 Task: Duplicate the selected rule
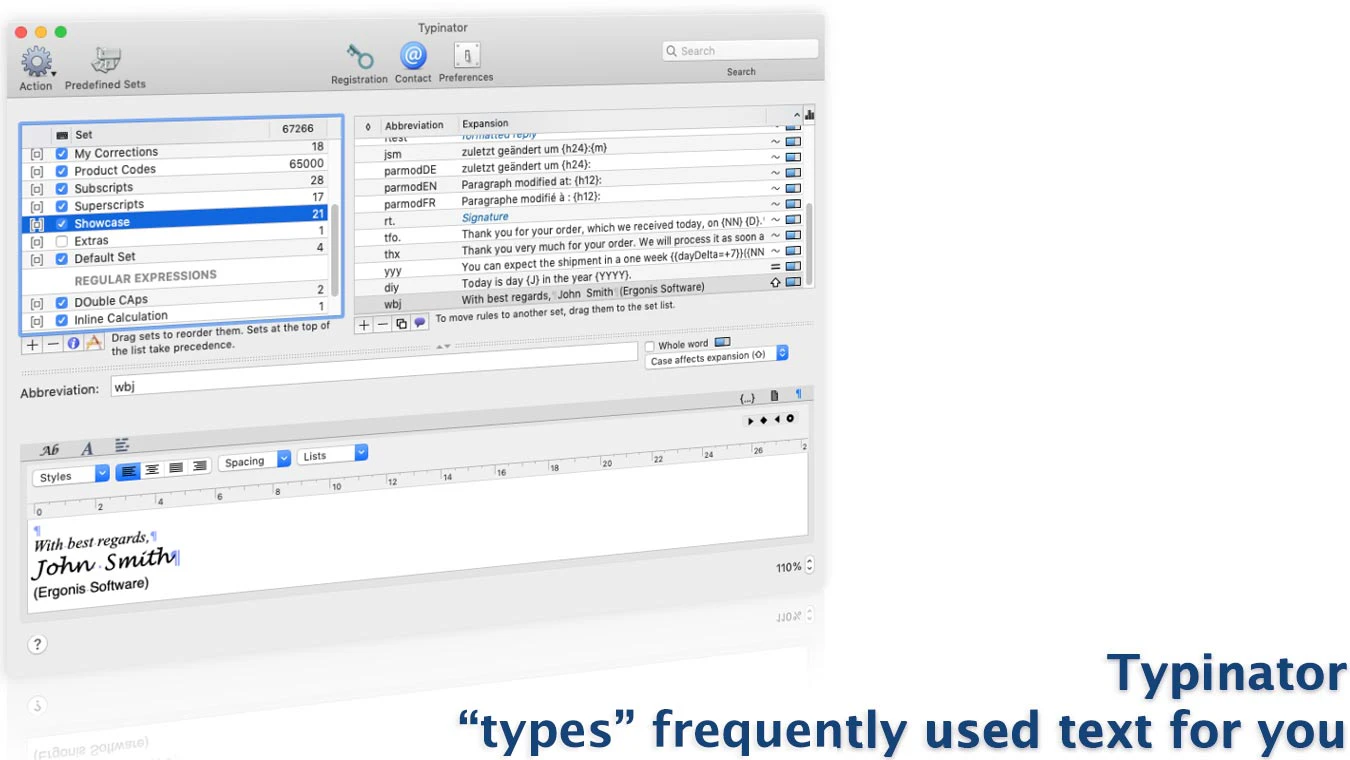tap(401, 324)
